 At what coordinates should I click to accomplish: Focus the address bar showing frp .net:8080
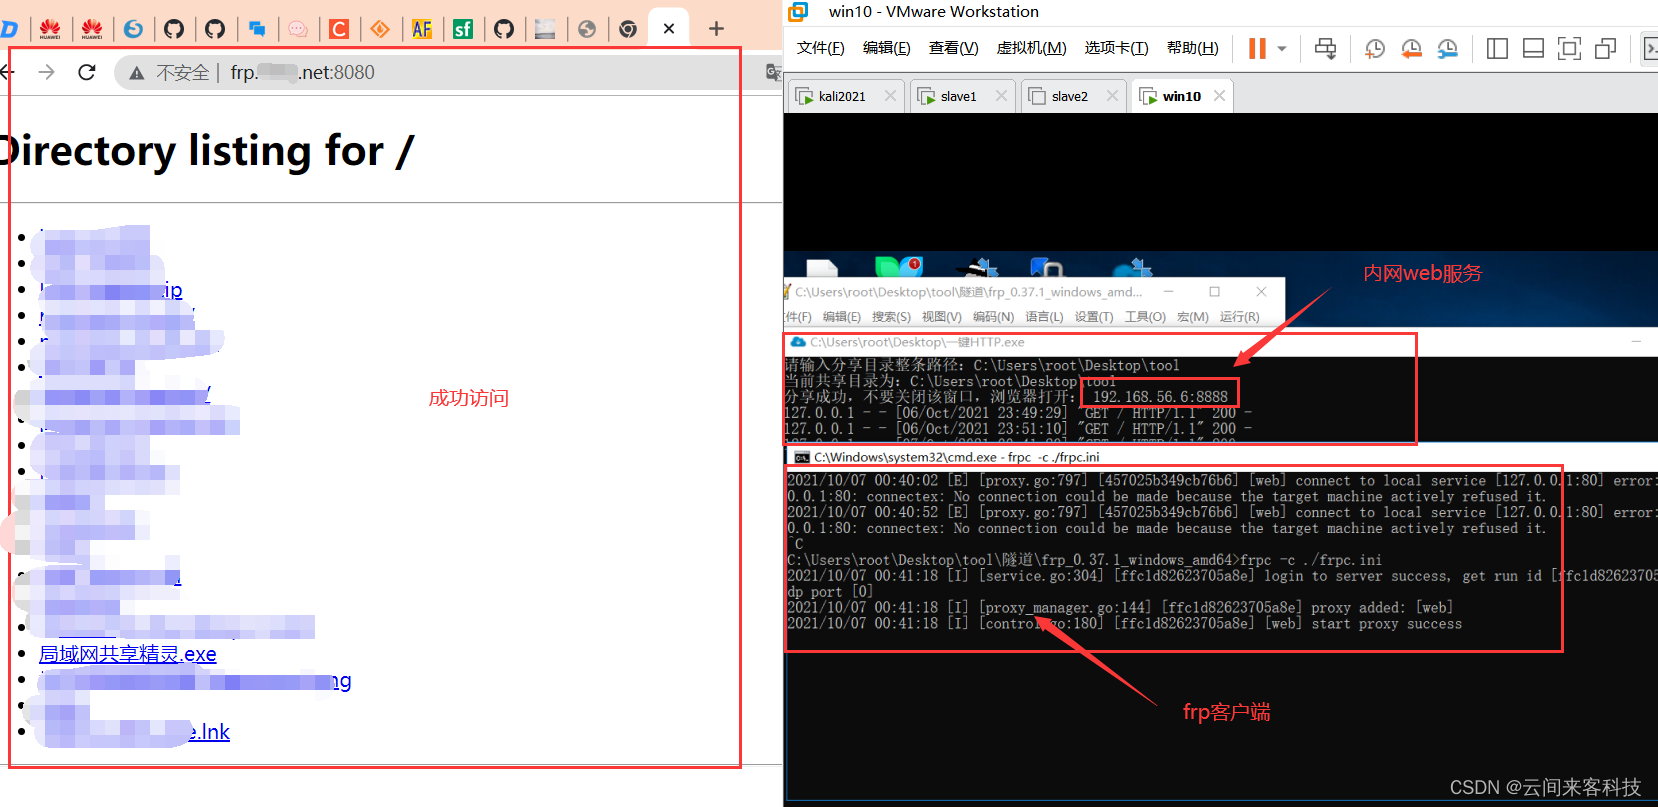[440, 72]
